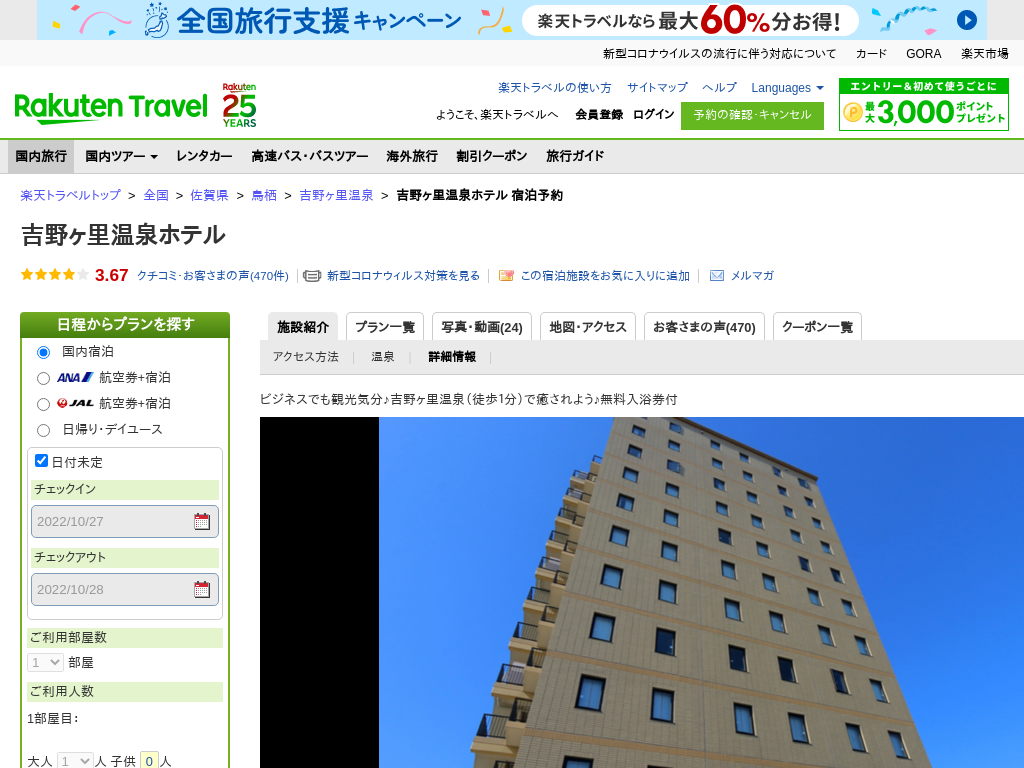The width and height of the screenshot is (1024, 768).
Task: Open the room count dropdown
Action: pyautogui.click(x=45, y=662)
